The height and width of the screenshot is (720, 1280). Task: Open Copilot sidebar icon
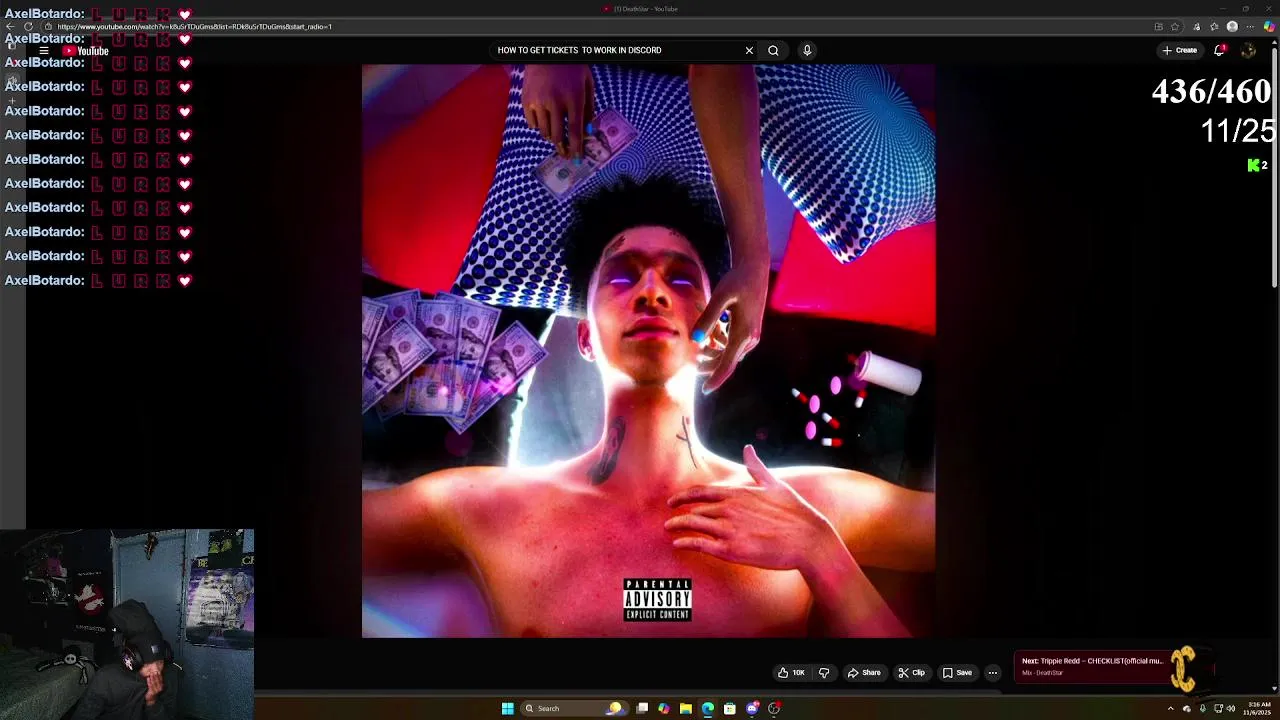pos(1269,26)
